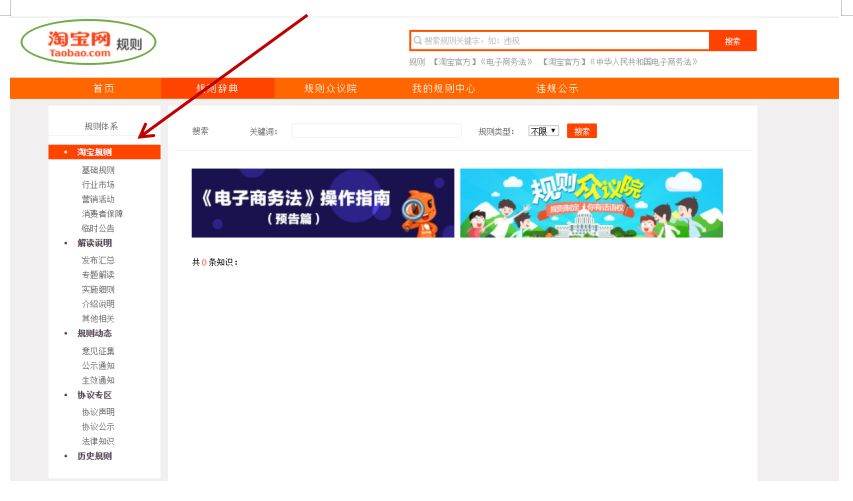Viewport: 853px width, 501px height.
Task: Click the orange 搜索 button beside the top search box
Action: [733, 41]
